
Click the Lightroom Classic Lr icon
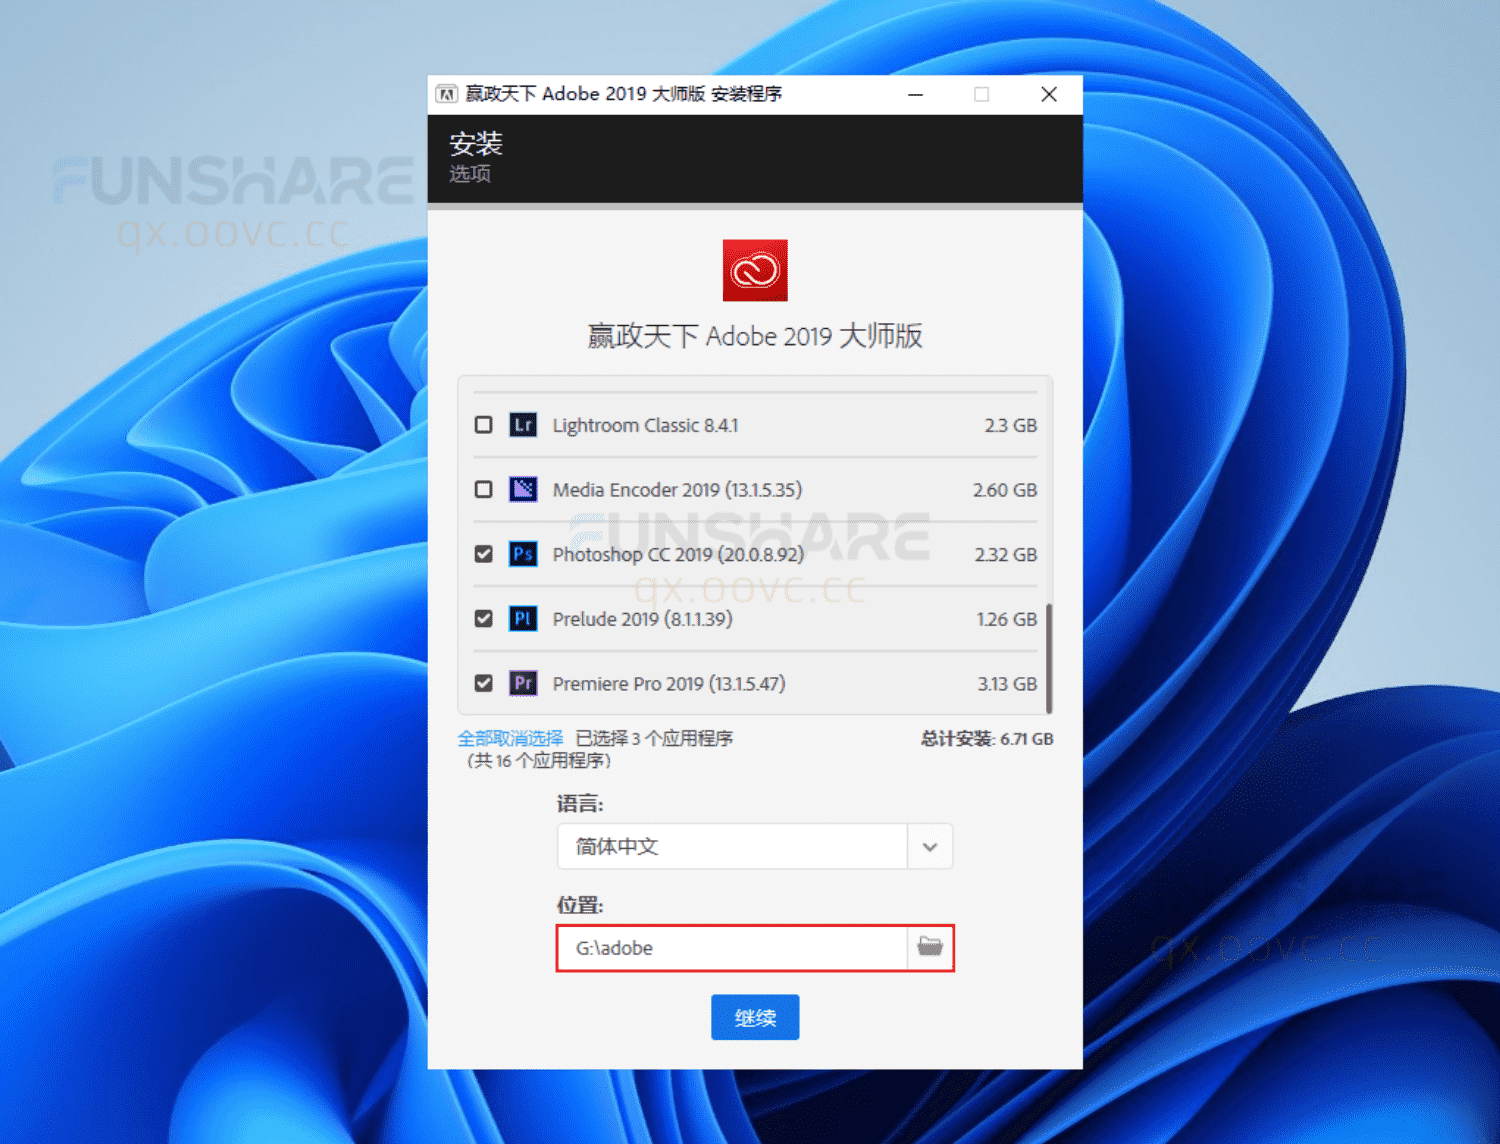tap(523, 425)
